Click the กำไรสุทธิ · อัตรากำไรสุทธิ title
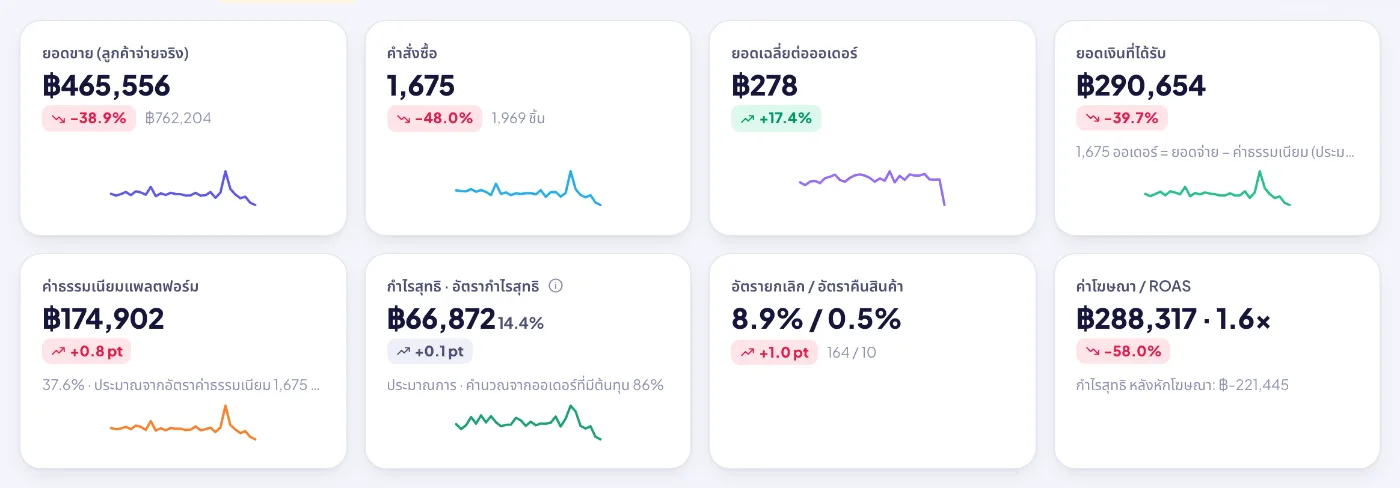This screenshot has width=1400, height=488. click(x=463, y=286)
